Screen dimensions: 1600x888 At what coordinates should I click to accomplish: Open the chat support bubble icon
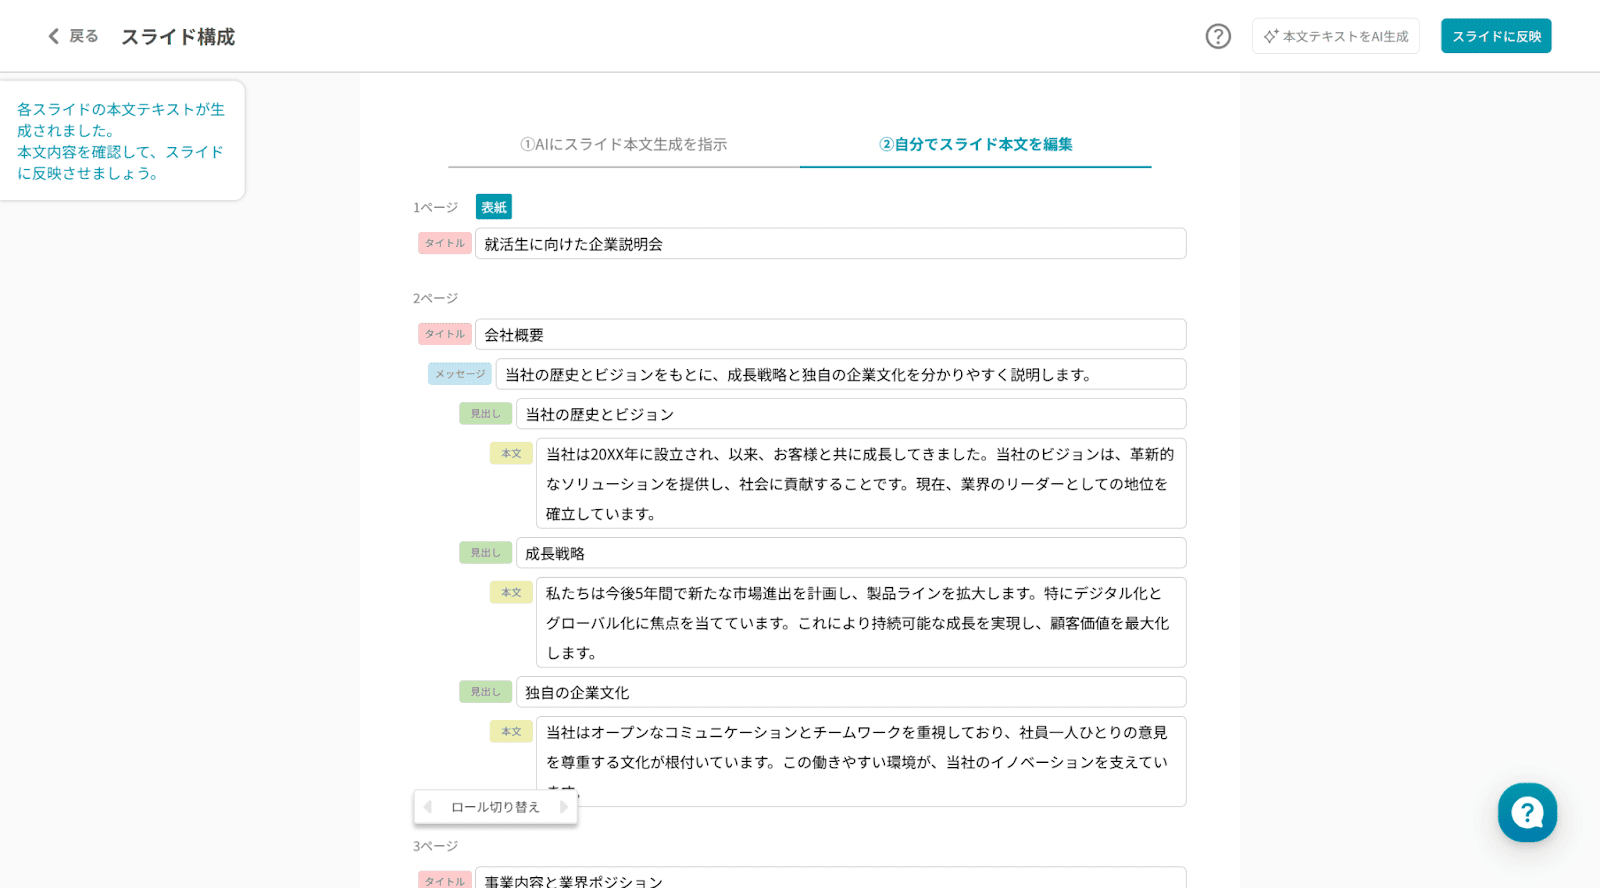point(1526,812)
